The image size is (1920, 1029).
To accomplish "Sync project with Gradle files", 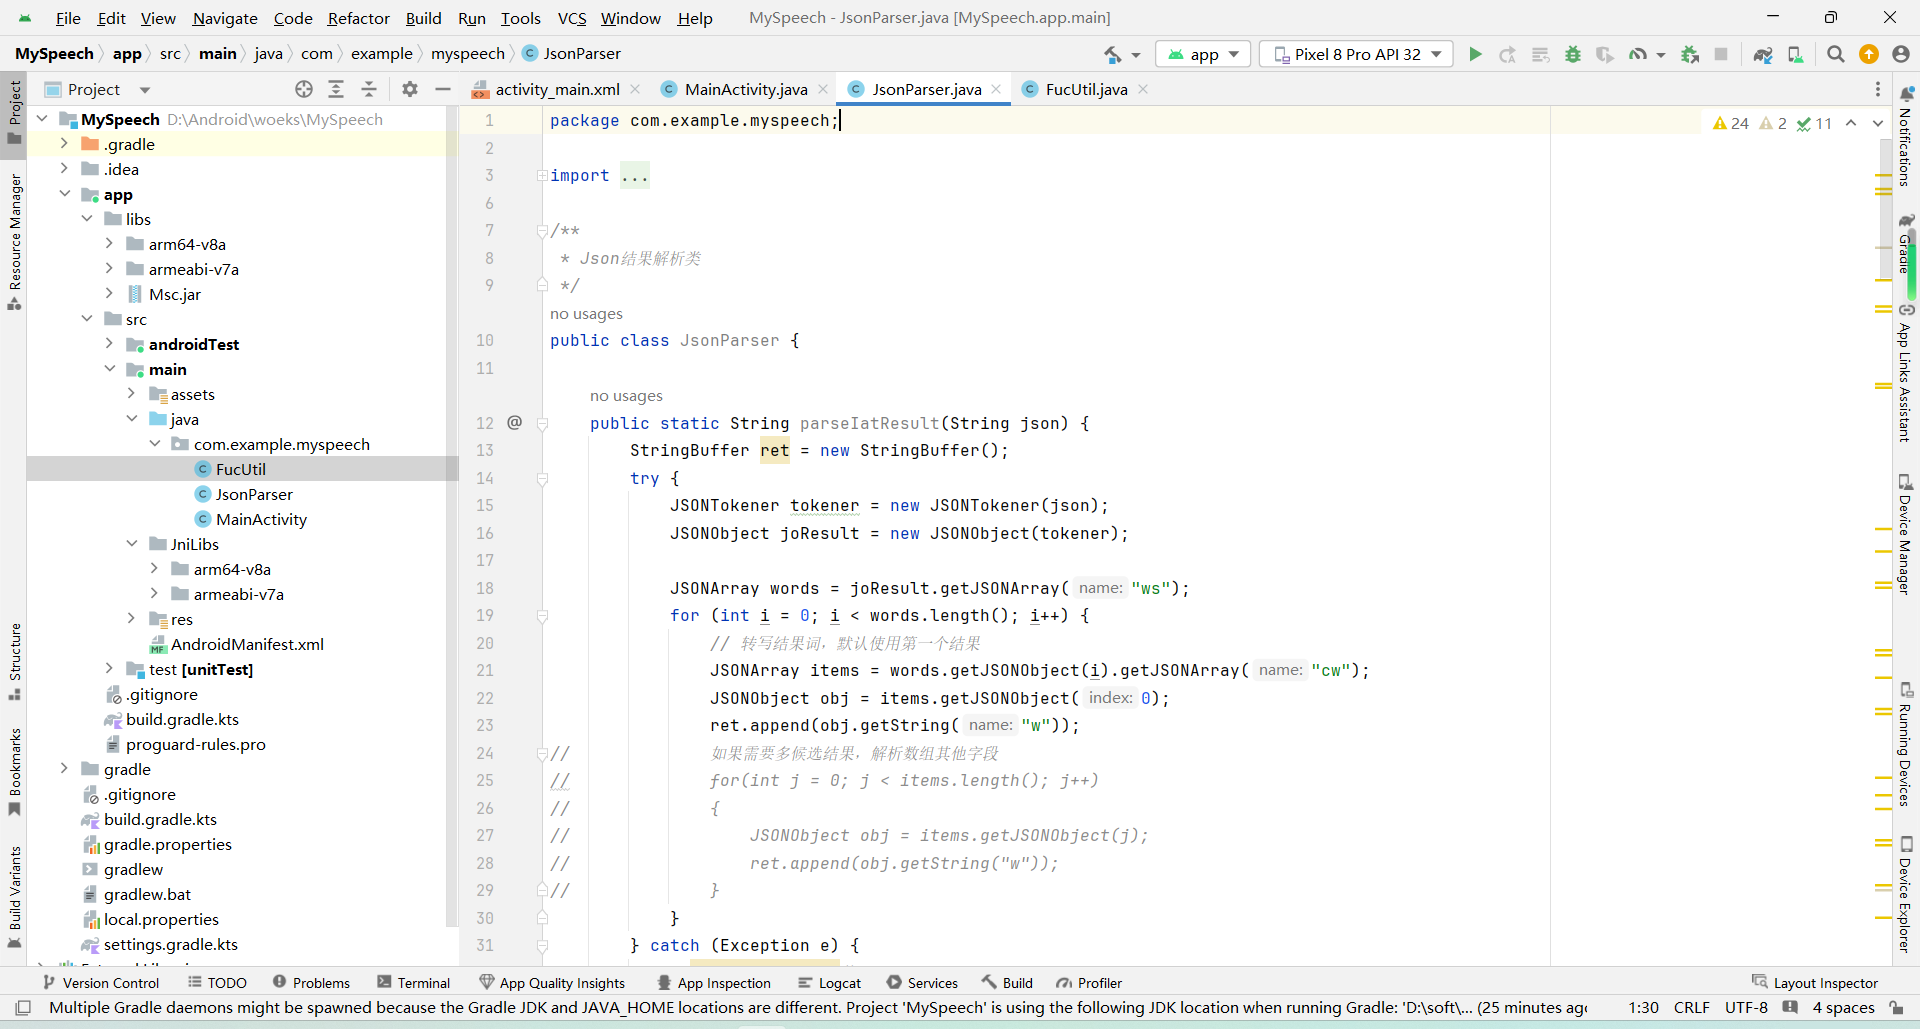I will tap(1763, 54).
